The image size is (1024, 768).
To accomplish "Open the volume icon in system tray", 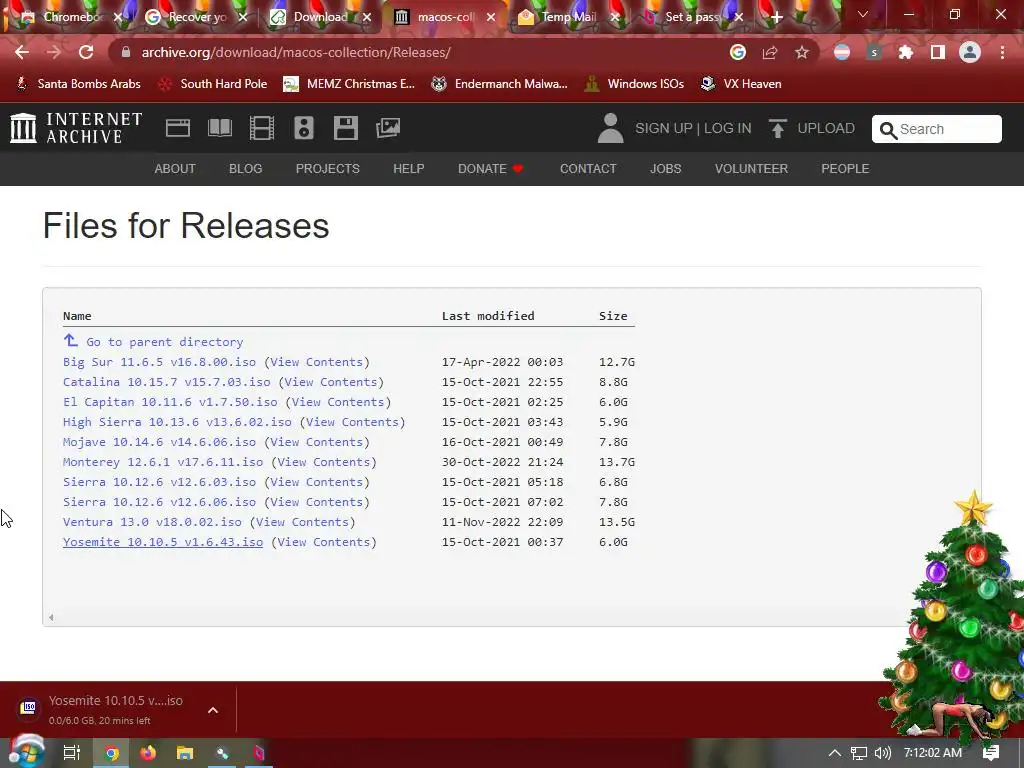I will [x=882, y=753].
